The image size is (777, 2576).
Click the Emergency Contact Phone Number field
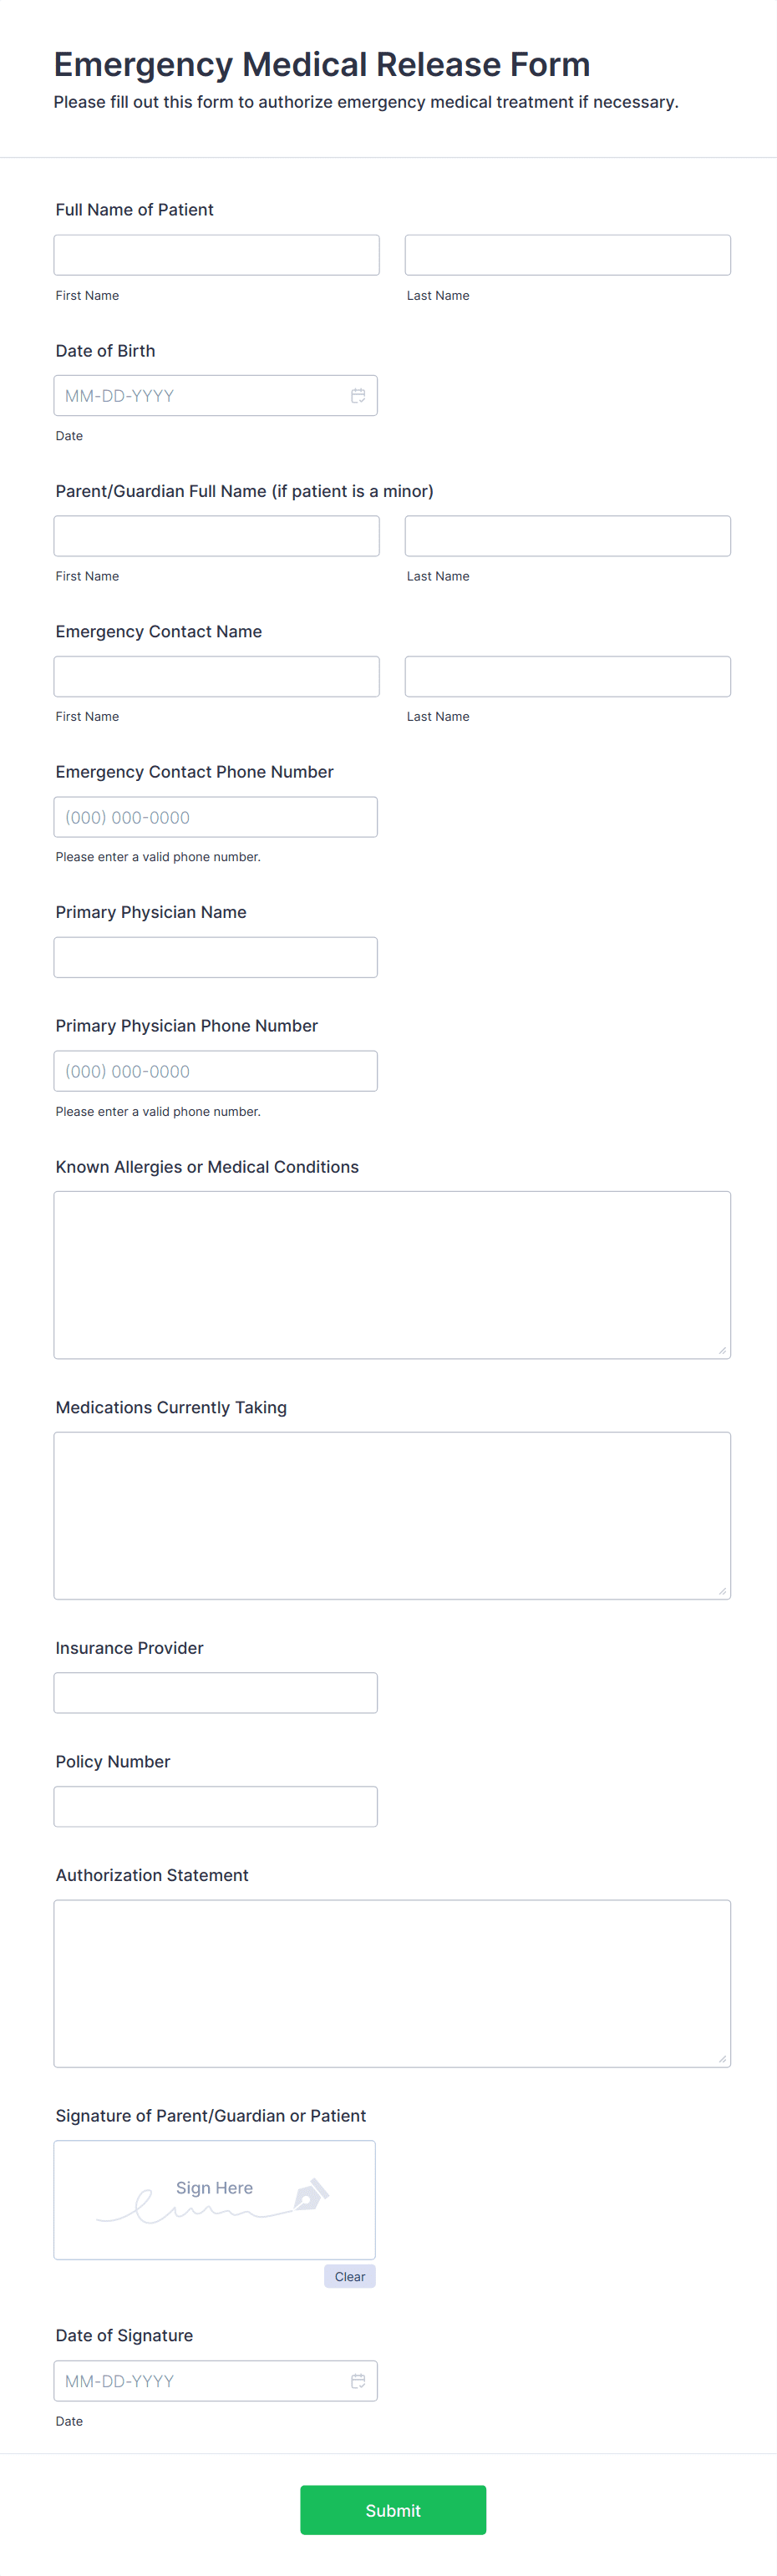pos(215,817)
